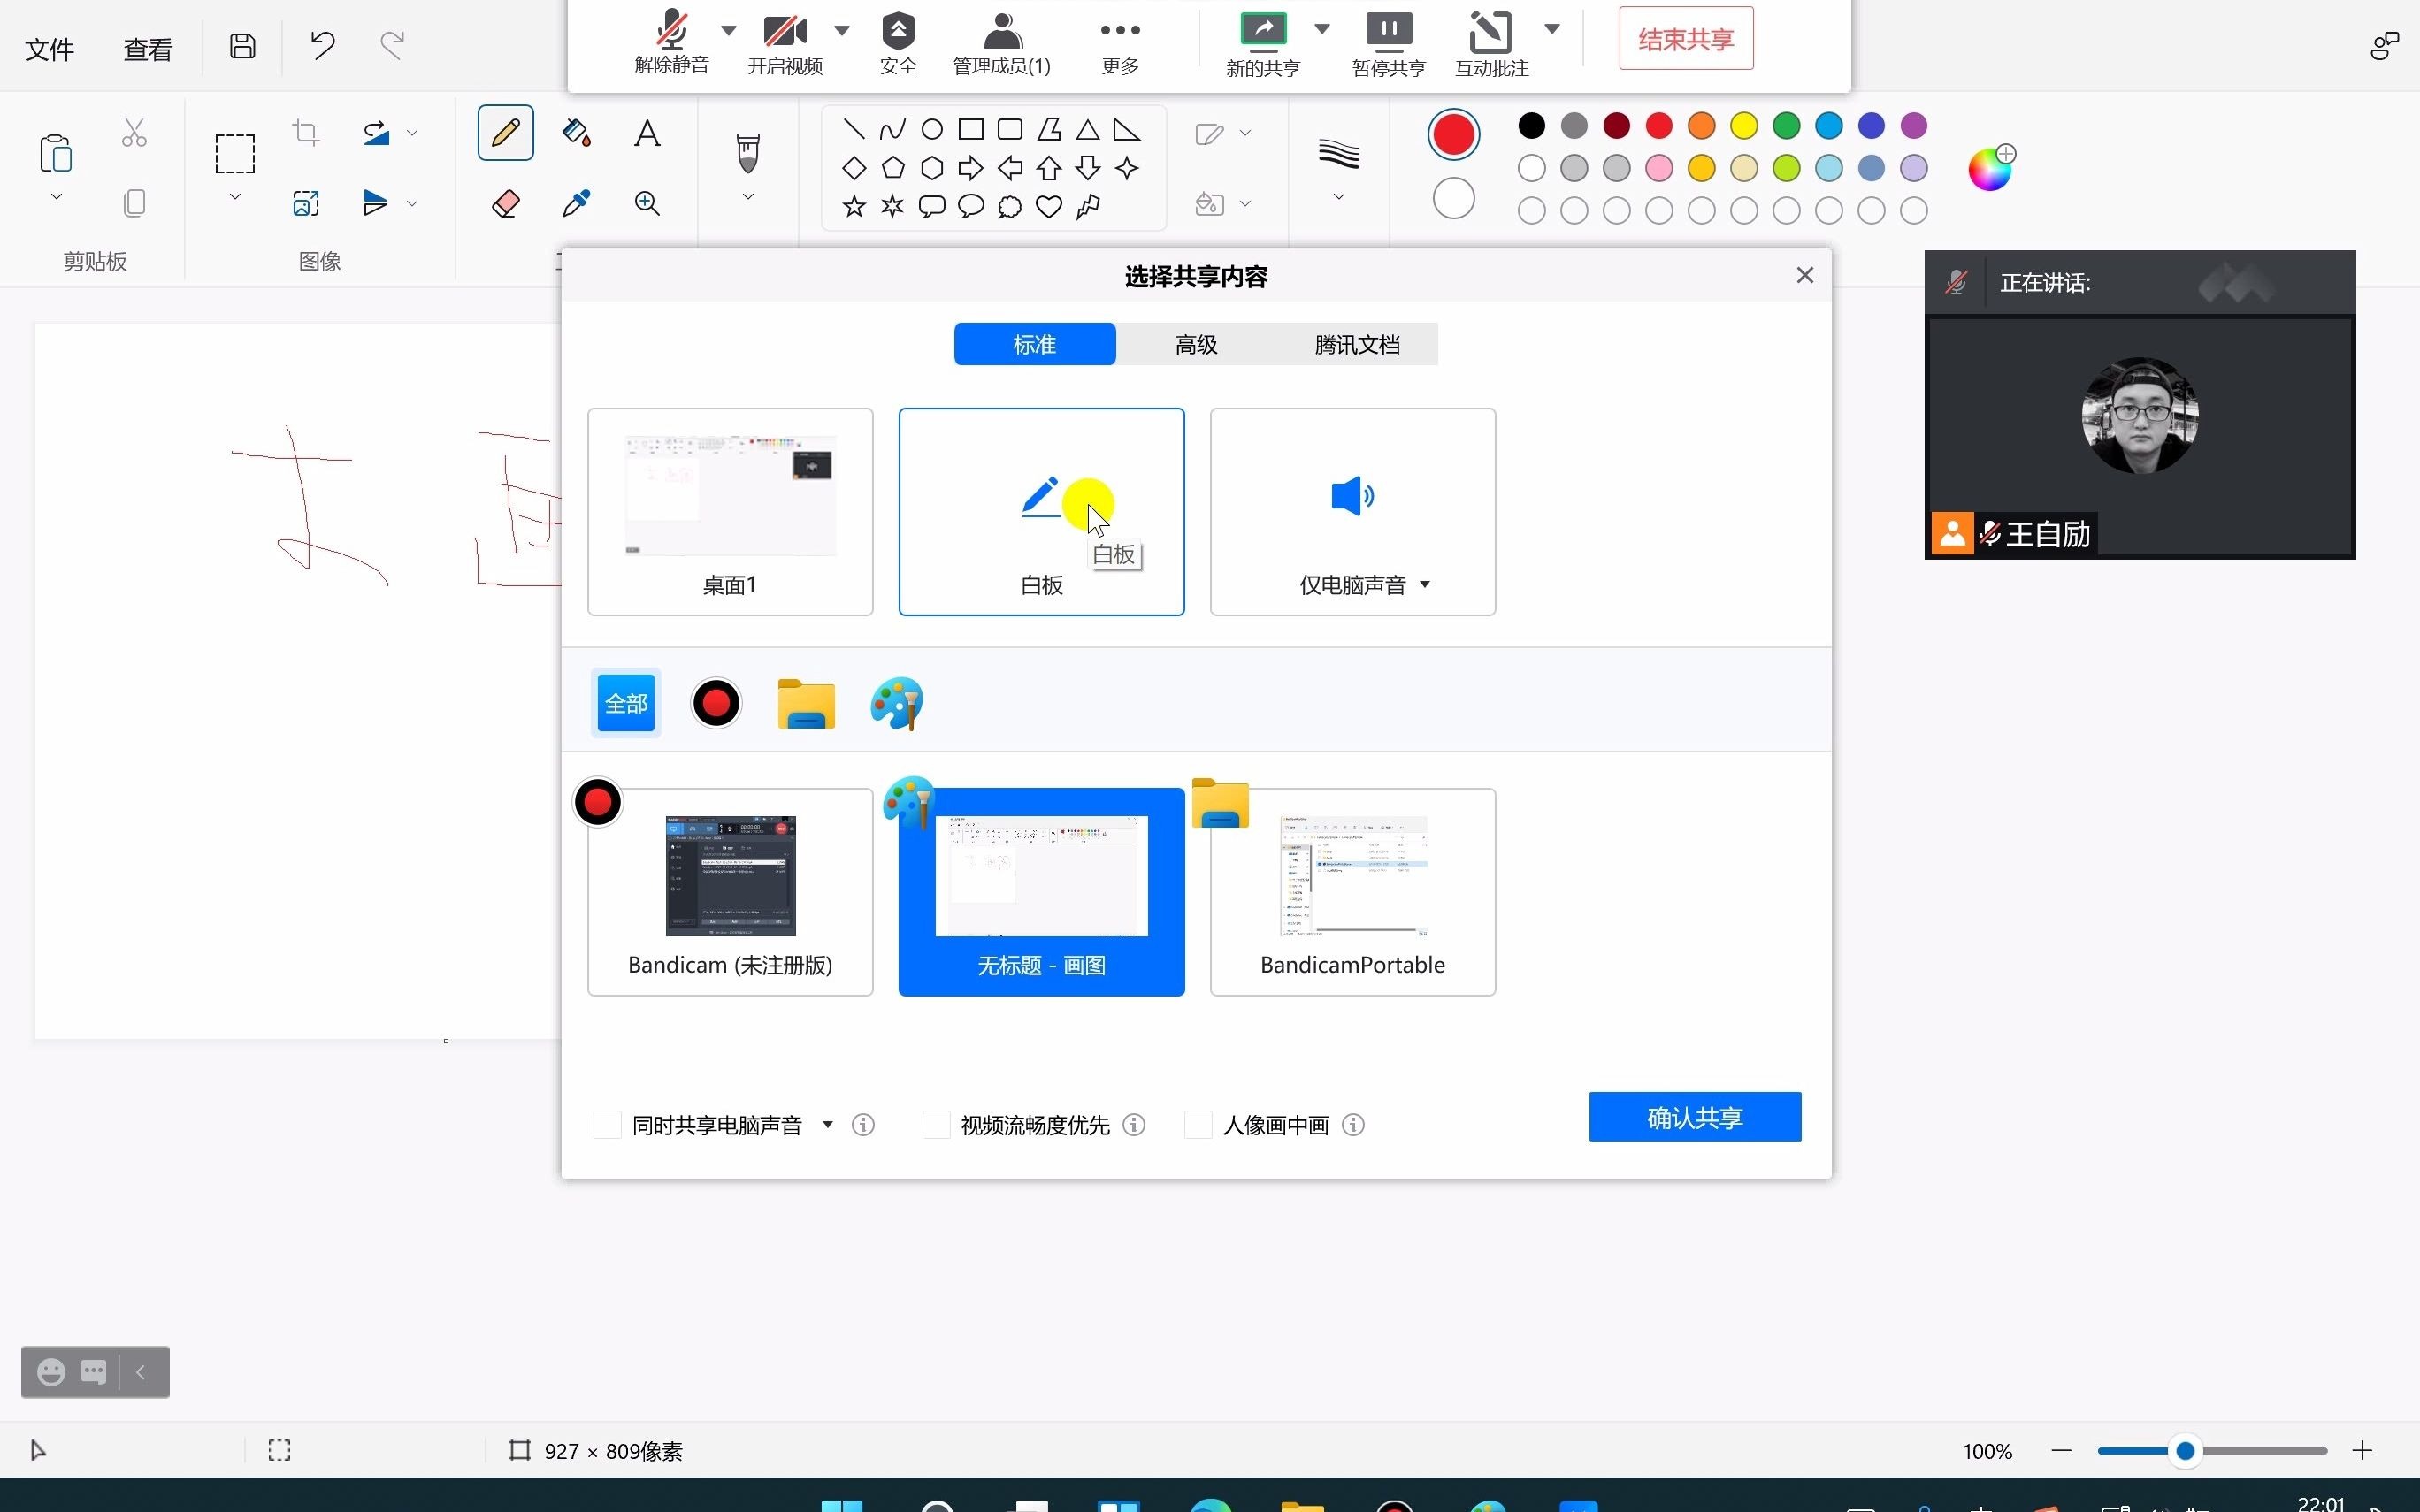
Task: Expand the brushes dropdown
Action: pos(748,198)
